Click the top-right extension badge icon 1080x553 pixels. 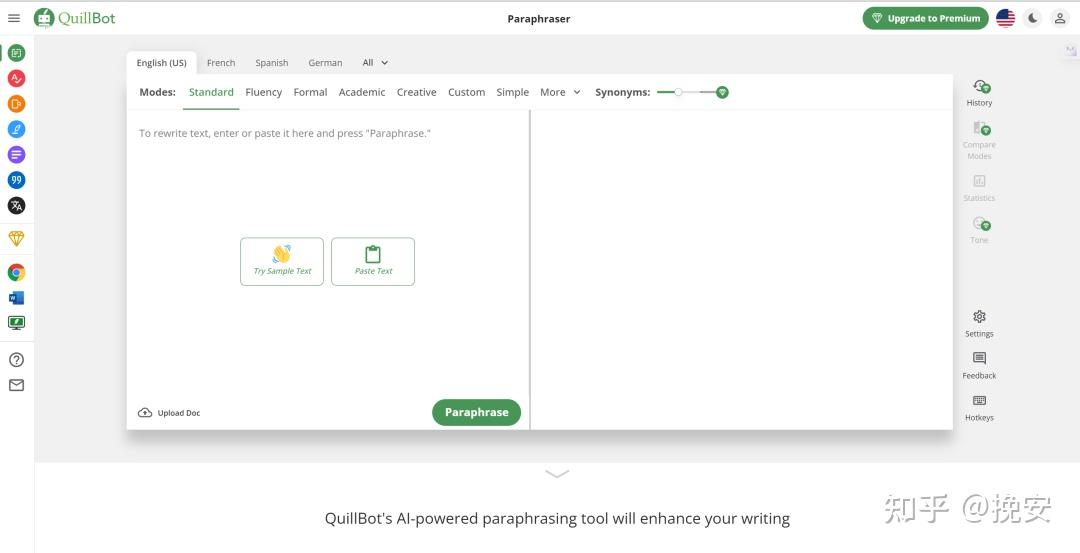pos(1070,50)
